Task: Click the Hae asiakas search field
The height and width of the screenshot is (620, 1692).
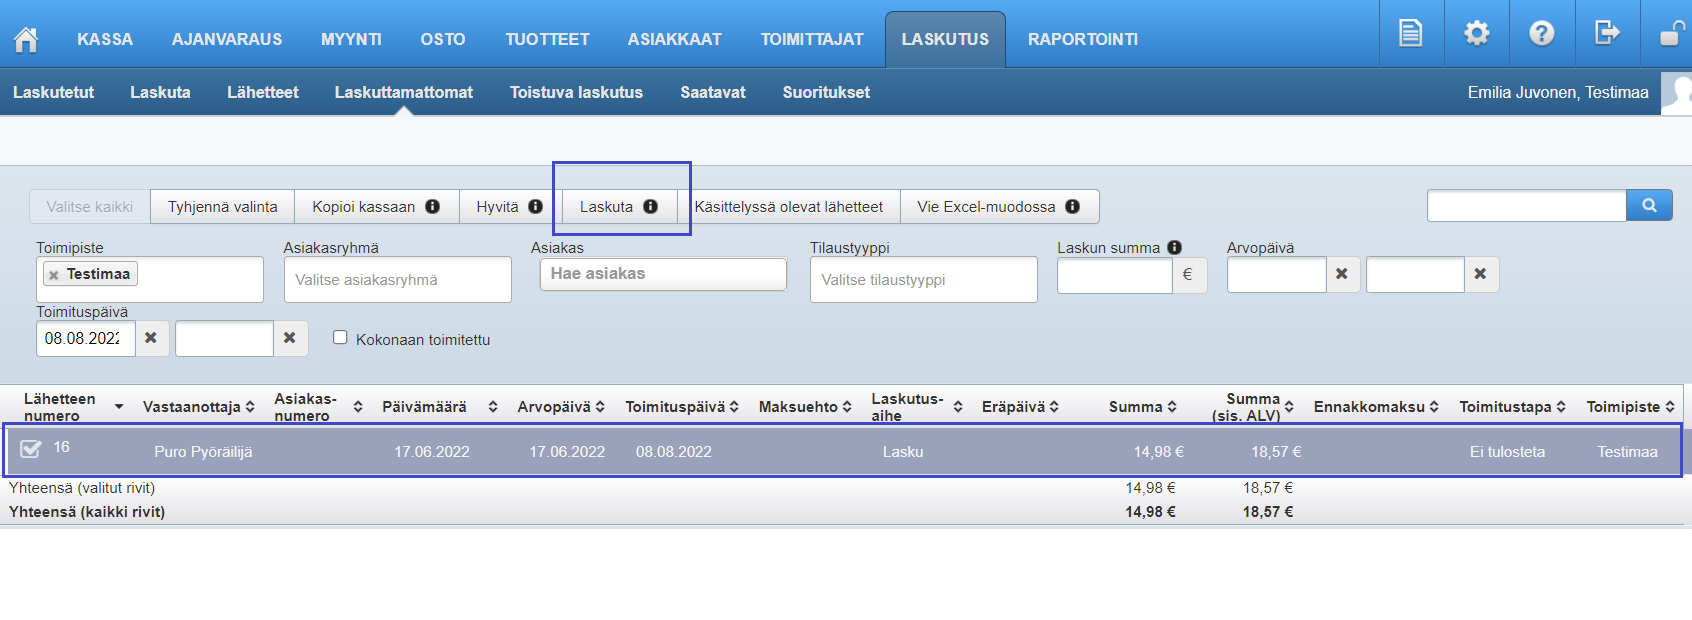Action: click(x=663, y=274)
